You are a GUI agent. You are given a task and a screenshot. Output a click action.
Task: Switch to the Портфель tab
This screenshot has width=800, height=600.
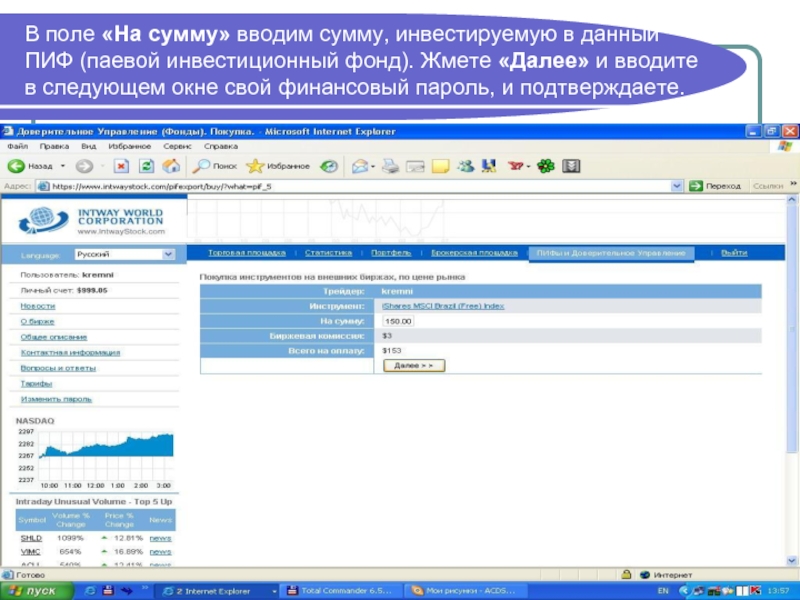[391, 253]
